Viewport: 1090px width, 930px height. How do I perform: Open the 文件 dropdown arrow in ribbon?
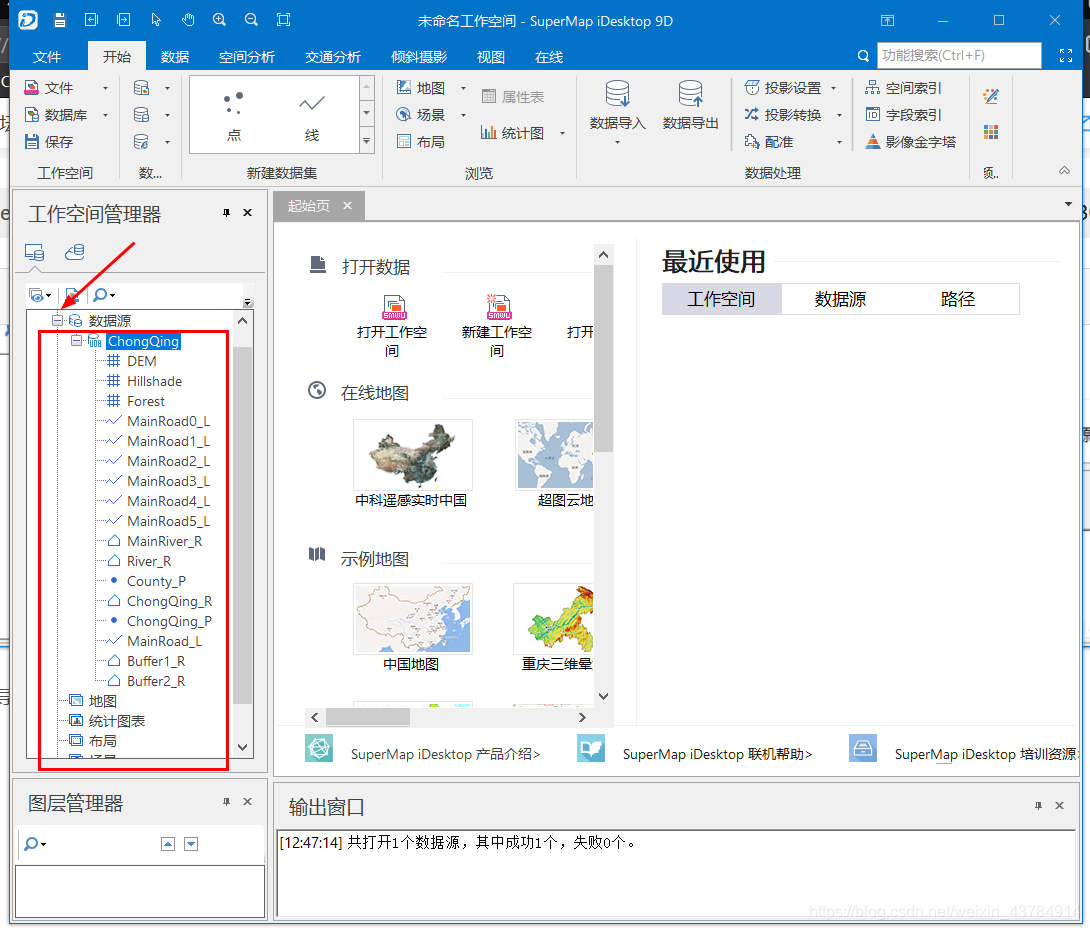pyautogui.click(x=106, y=88)
